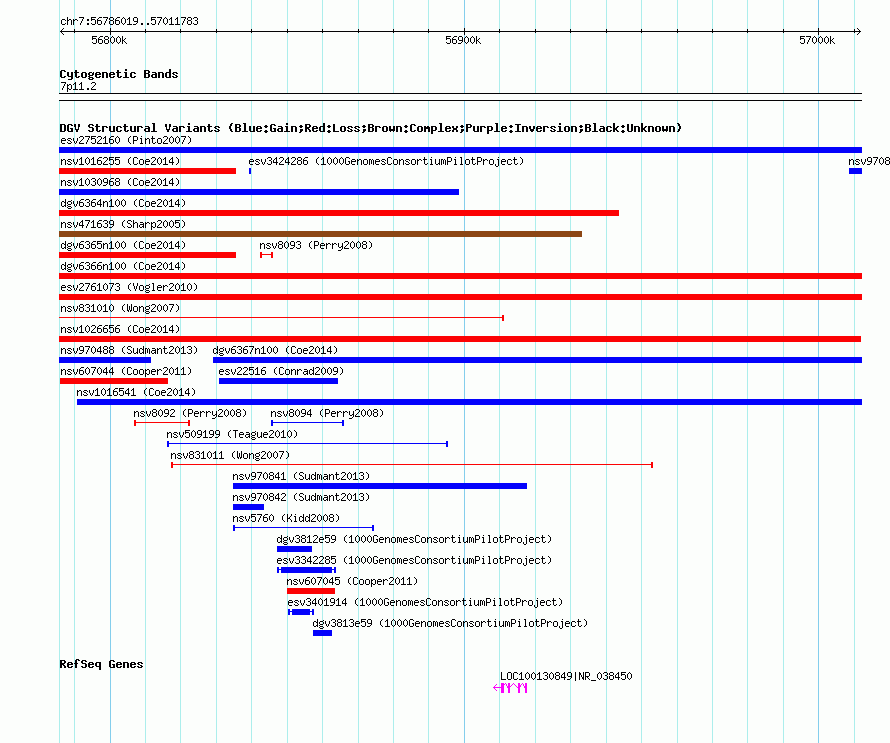The height and width of the screenshot is (743, 890).
Task: Click the nsv831011 (Wong2007) label
Action: point(230,455)
